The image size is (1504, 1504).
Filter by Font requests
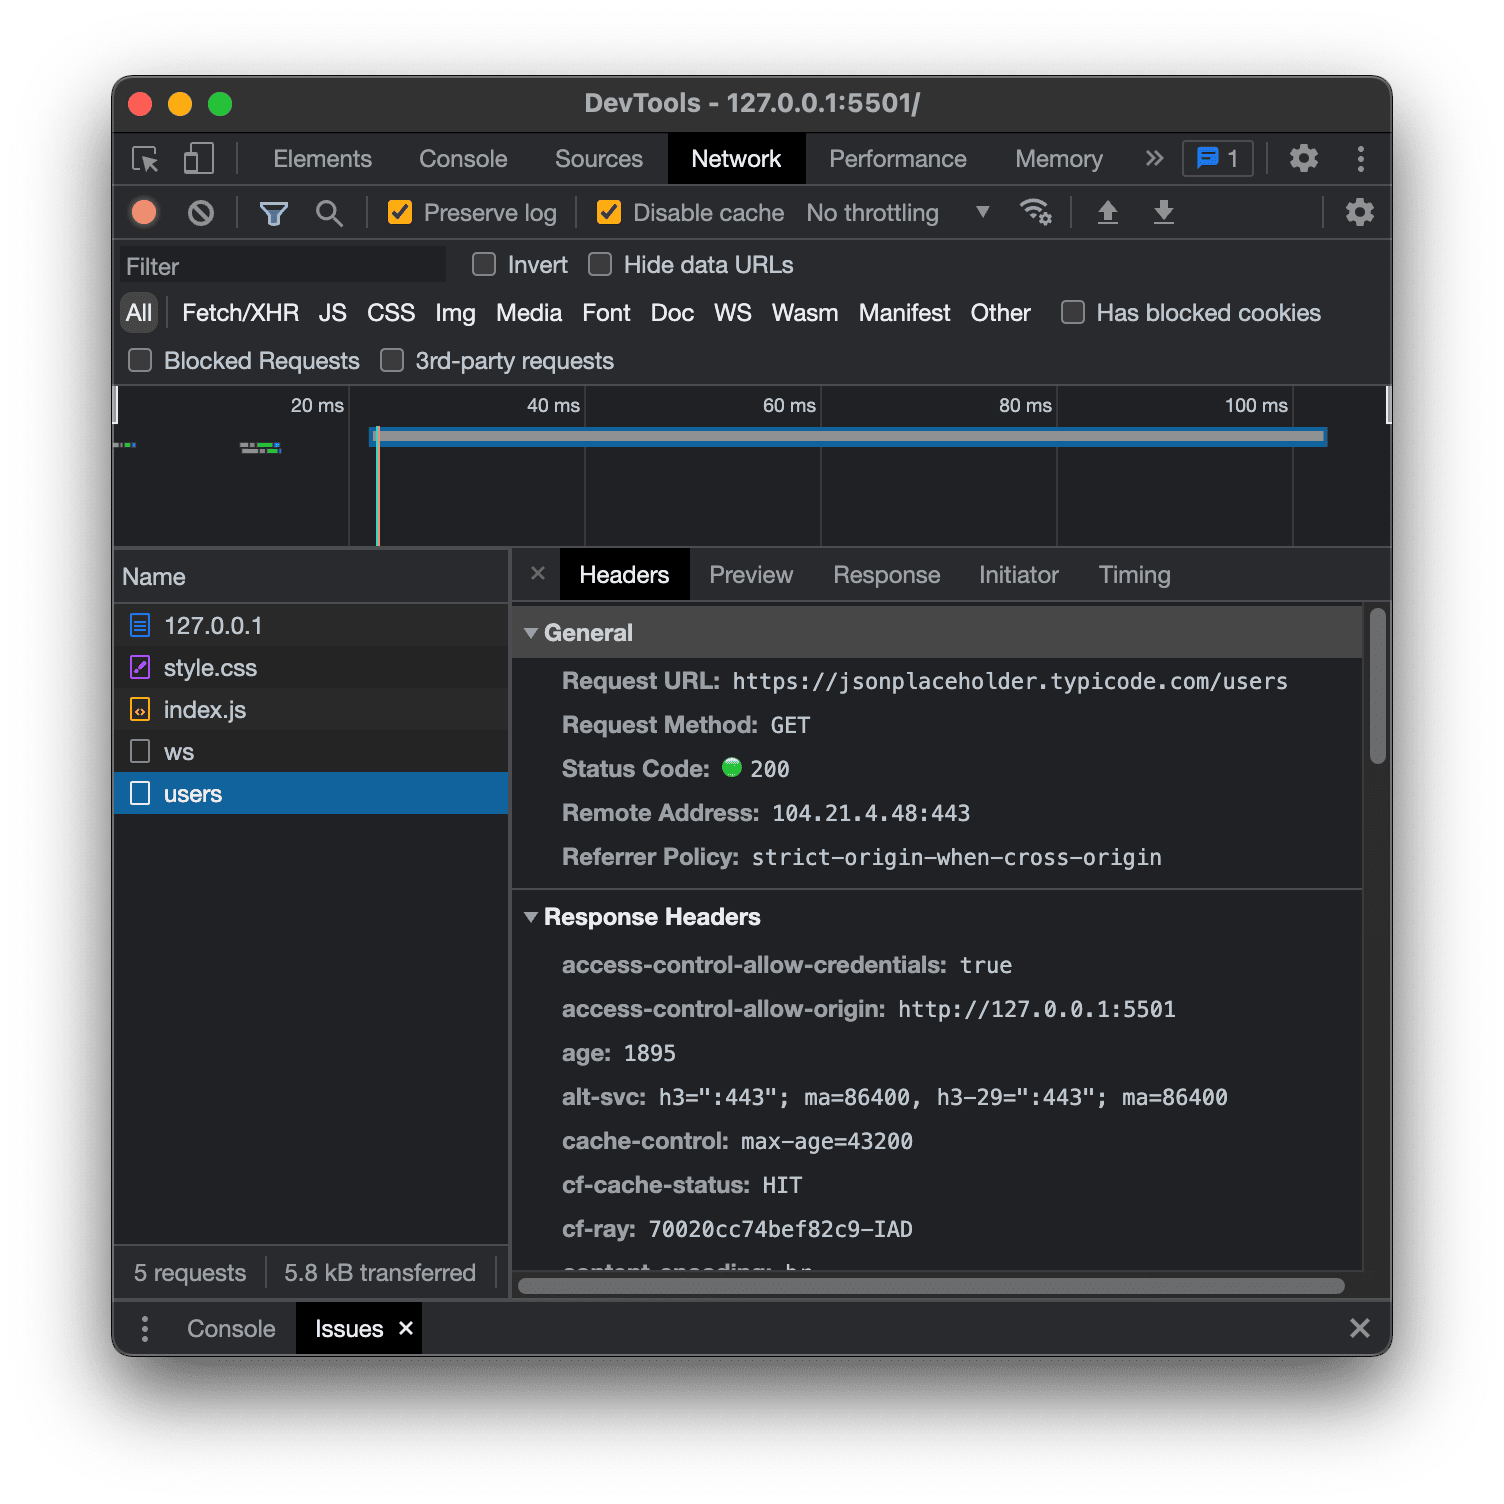606,313
